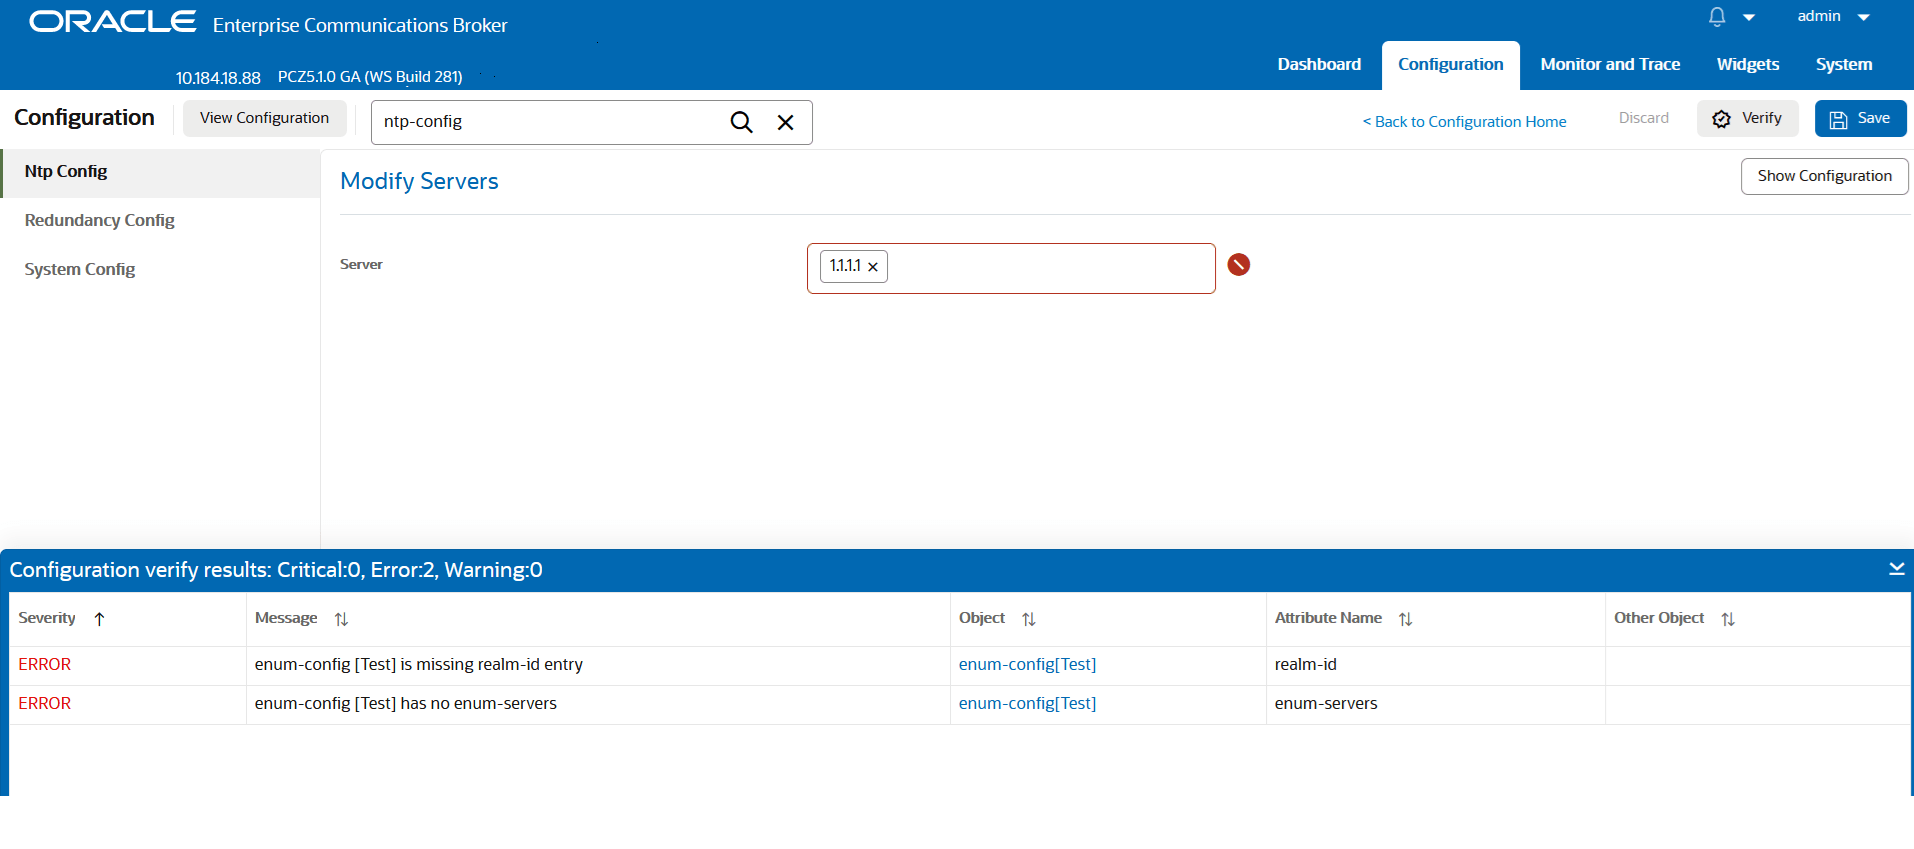Click the Object column header

tap(982, 618)
